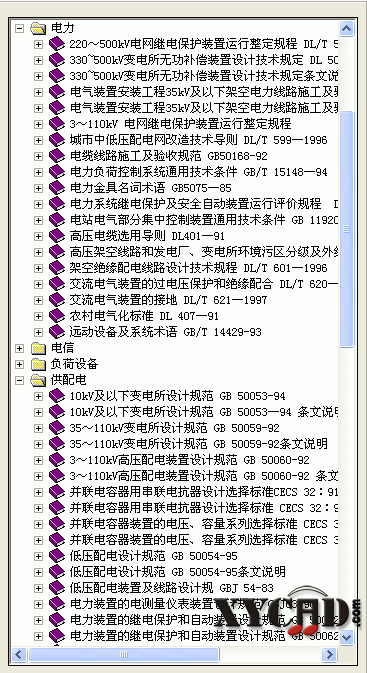
Task: Click the vertical scrollbar up arrow
Action: tap(346, 29)
